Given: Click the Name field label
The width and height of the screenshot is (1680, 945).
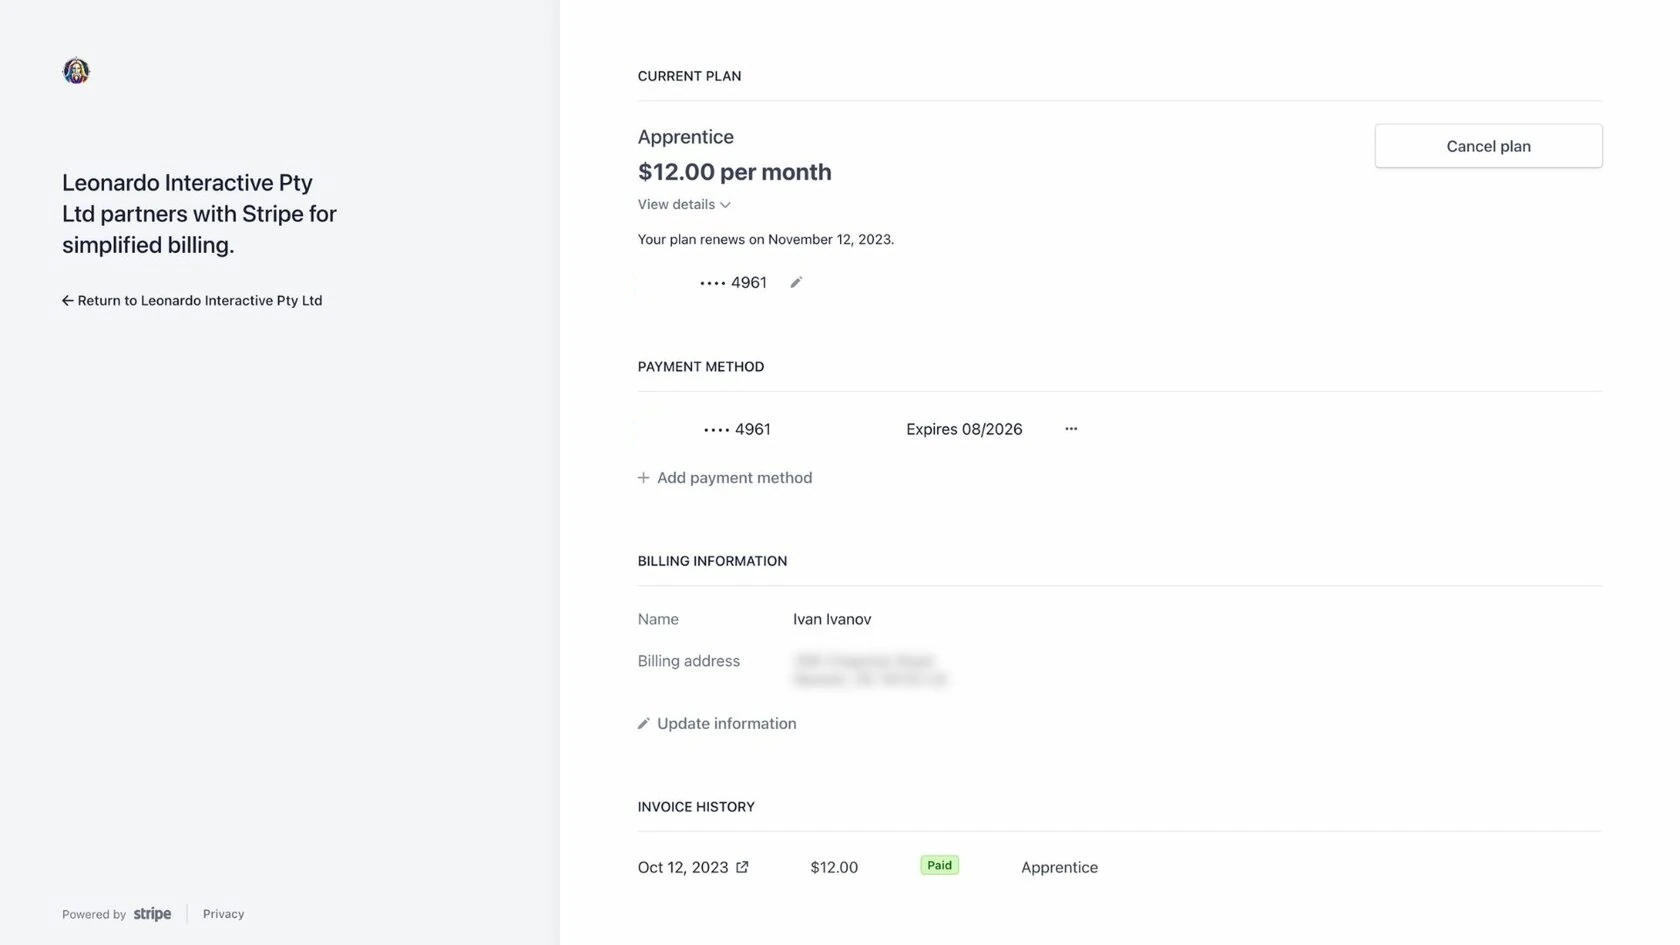Looking at the screenshot, I should point(658,619).
